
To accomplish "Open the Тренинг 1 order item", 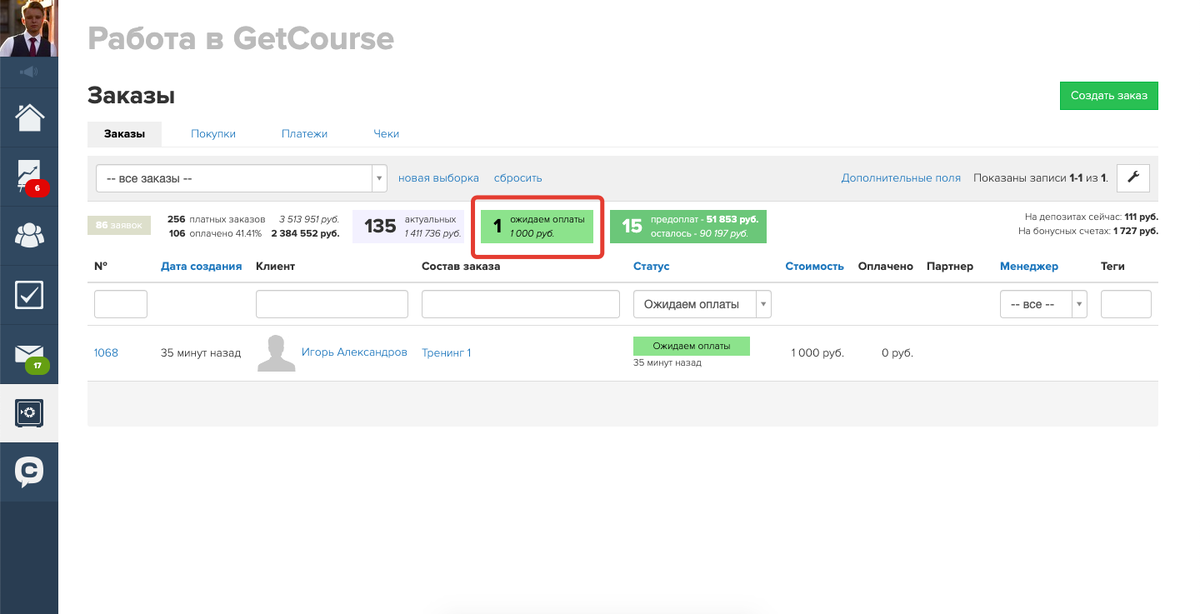I will click(446, 353).
